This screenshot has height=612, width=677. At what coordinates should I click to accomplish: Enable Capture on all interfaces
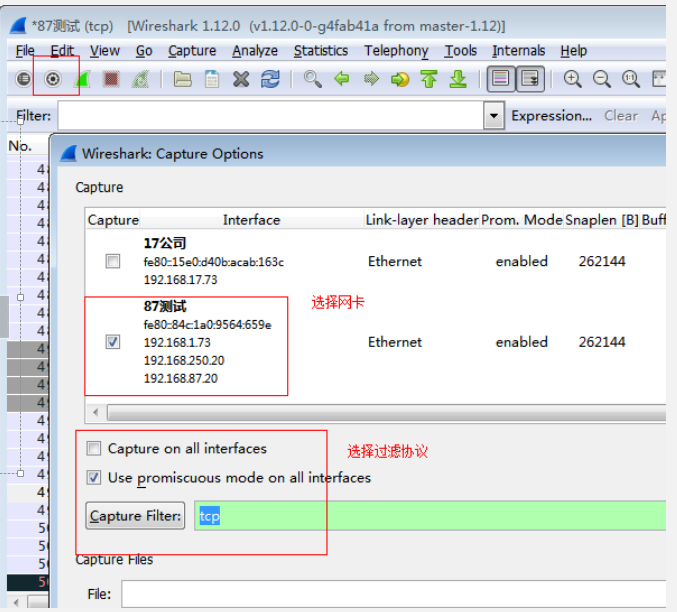[x=94, y=448]
